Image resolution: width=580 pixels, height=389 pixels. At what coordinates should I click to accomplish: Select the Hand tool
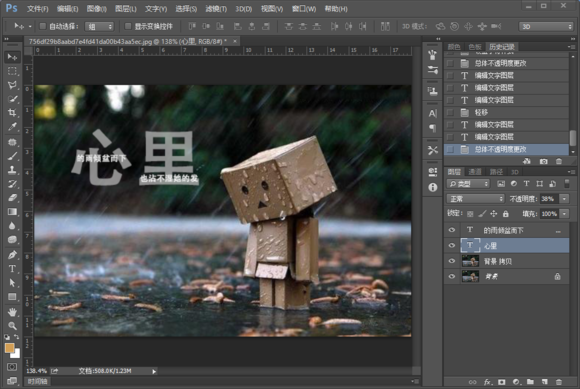(x=12, y=312)
